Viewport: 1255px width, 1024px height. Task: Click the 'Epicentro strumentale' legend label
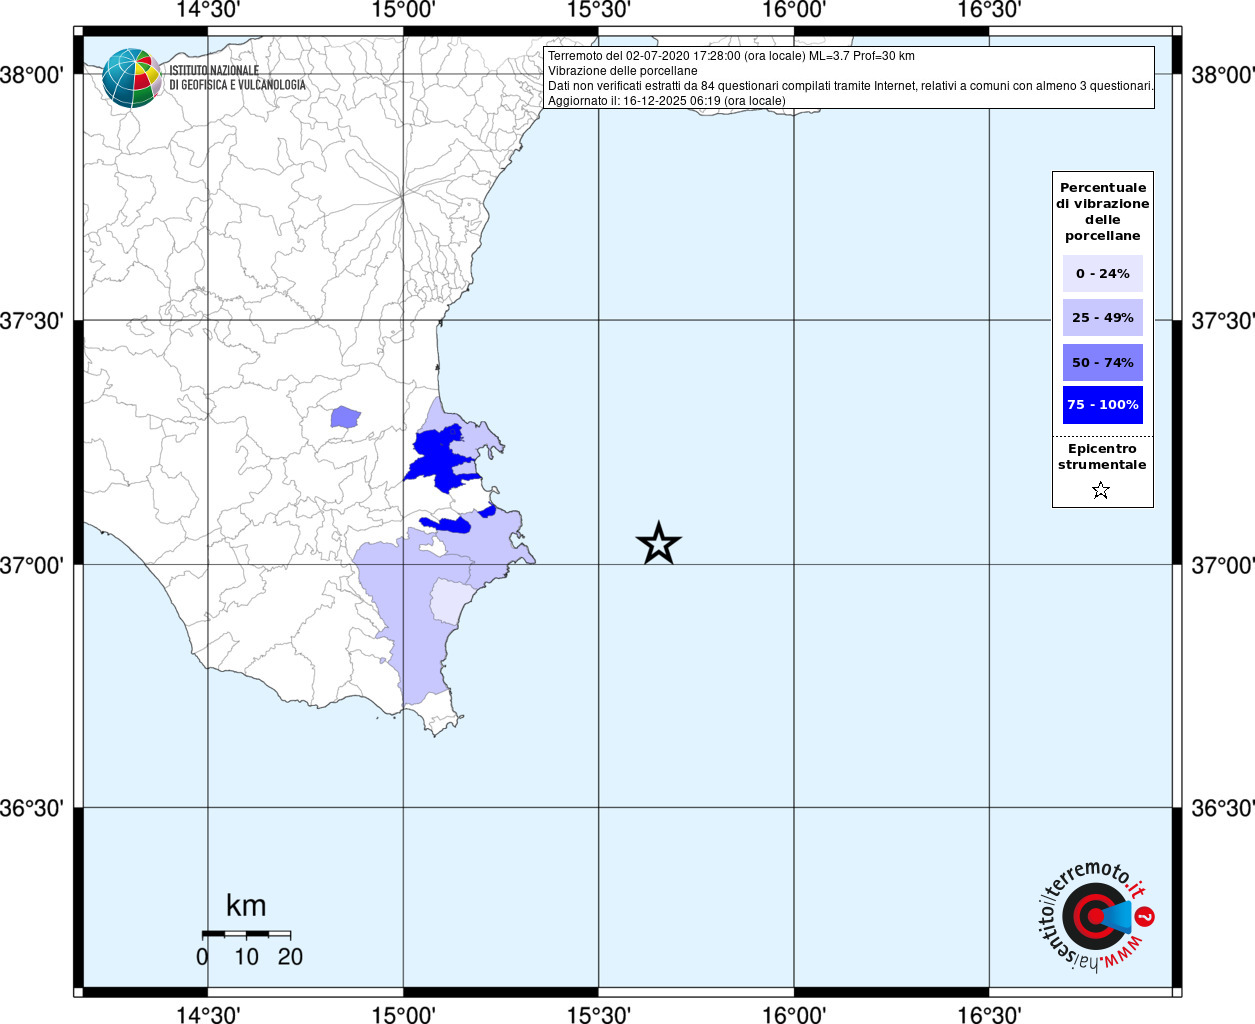pos(1102,456)
